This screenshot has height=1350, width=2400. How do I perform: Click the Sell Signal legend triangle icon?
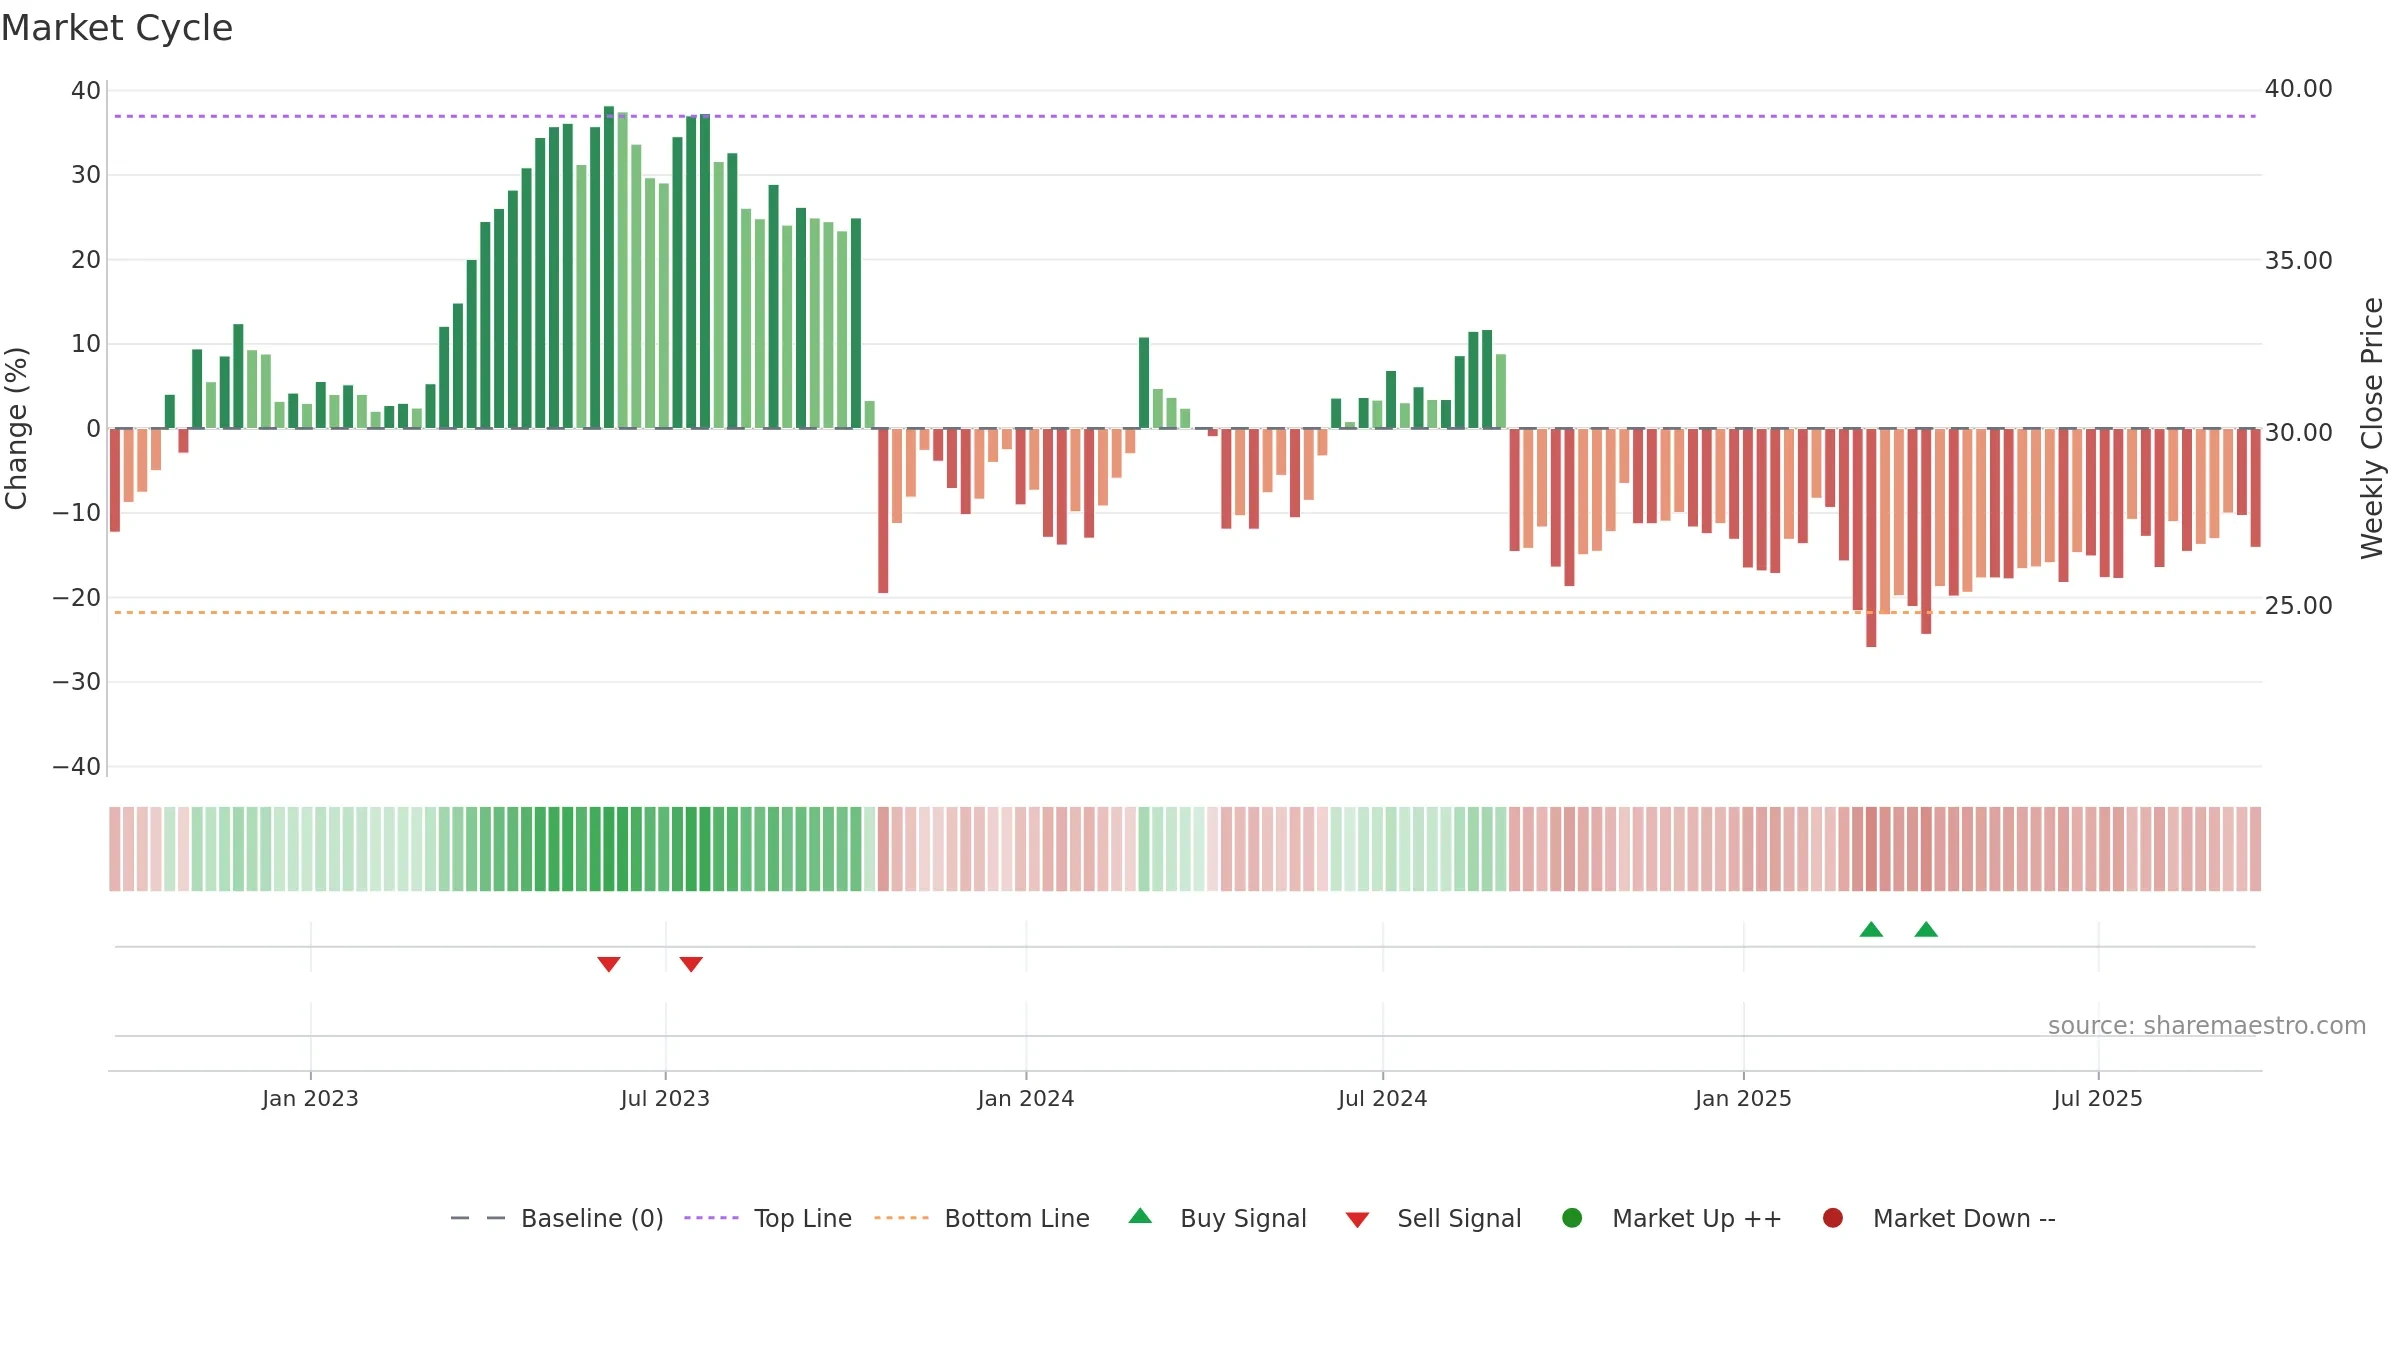point(1357,1220)
